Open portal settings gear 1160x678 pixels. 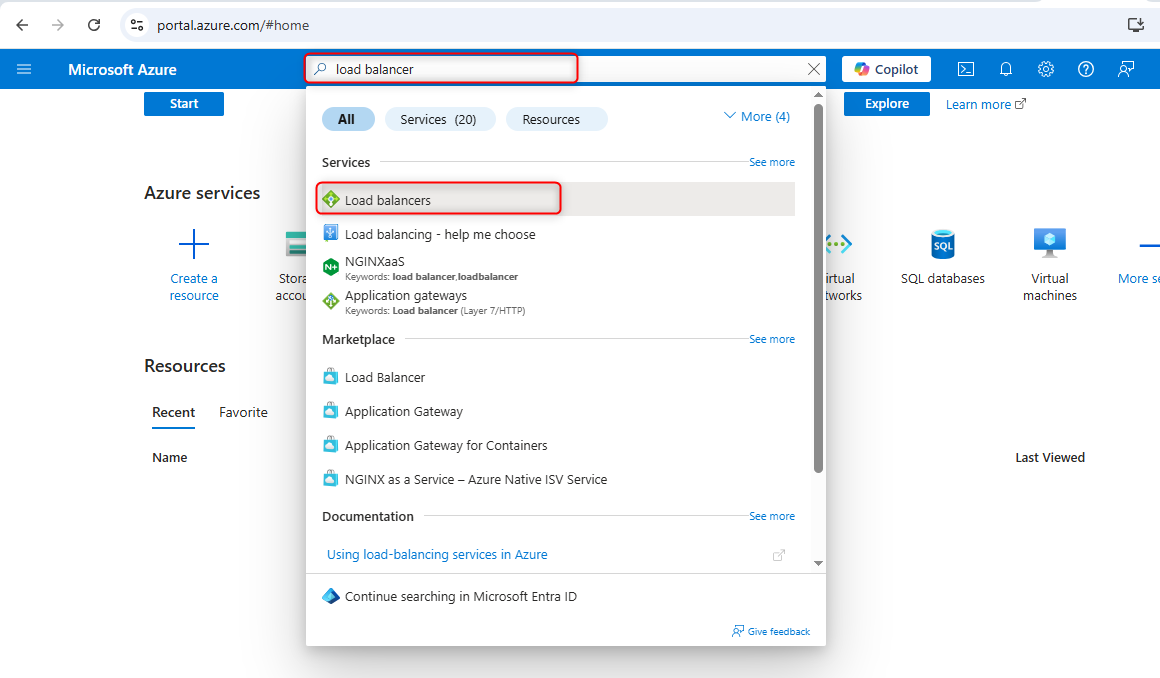pos(1045,69)
